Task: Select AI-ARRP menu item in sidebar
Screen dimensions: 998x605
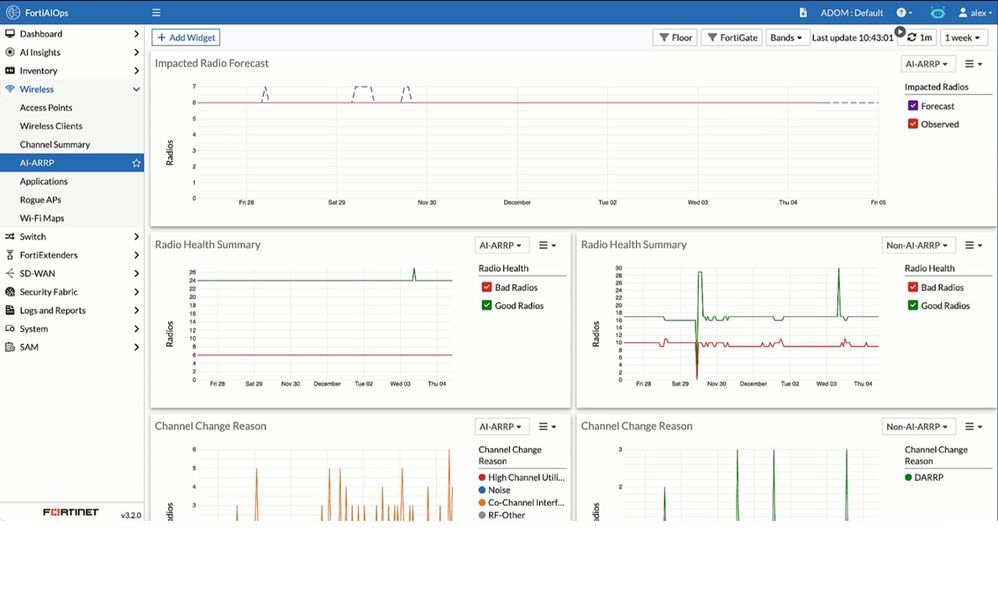Action: coord(72,163)
